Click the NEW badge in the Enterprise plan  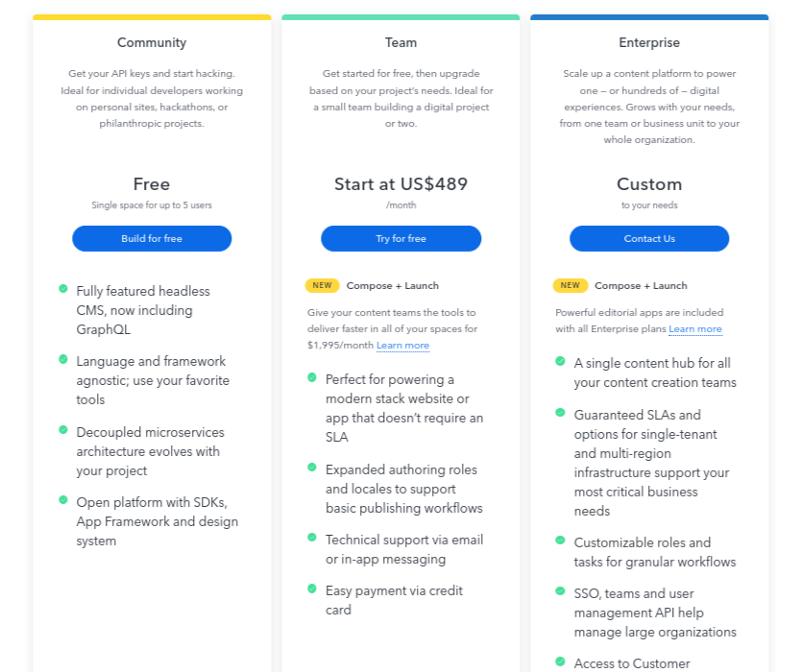569,285
